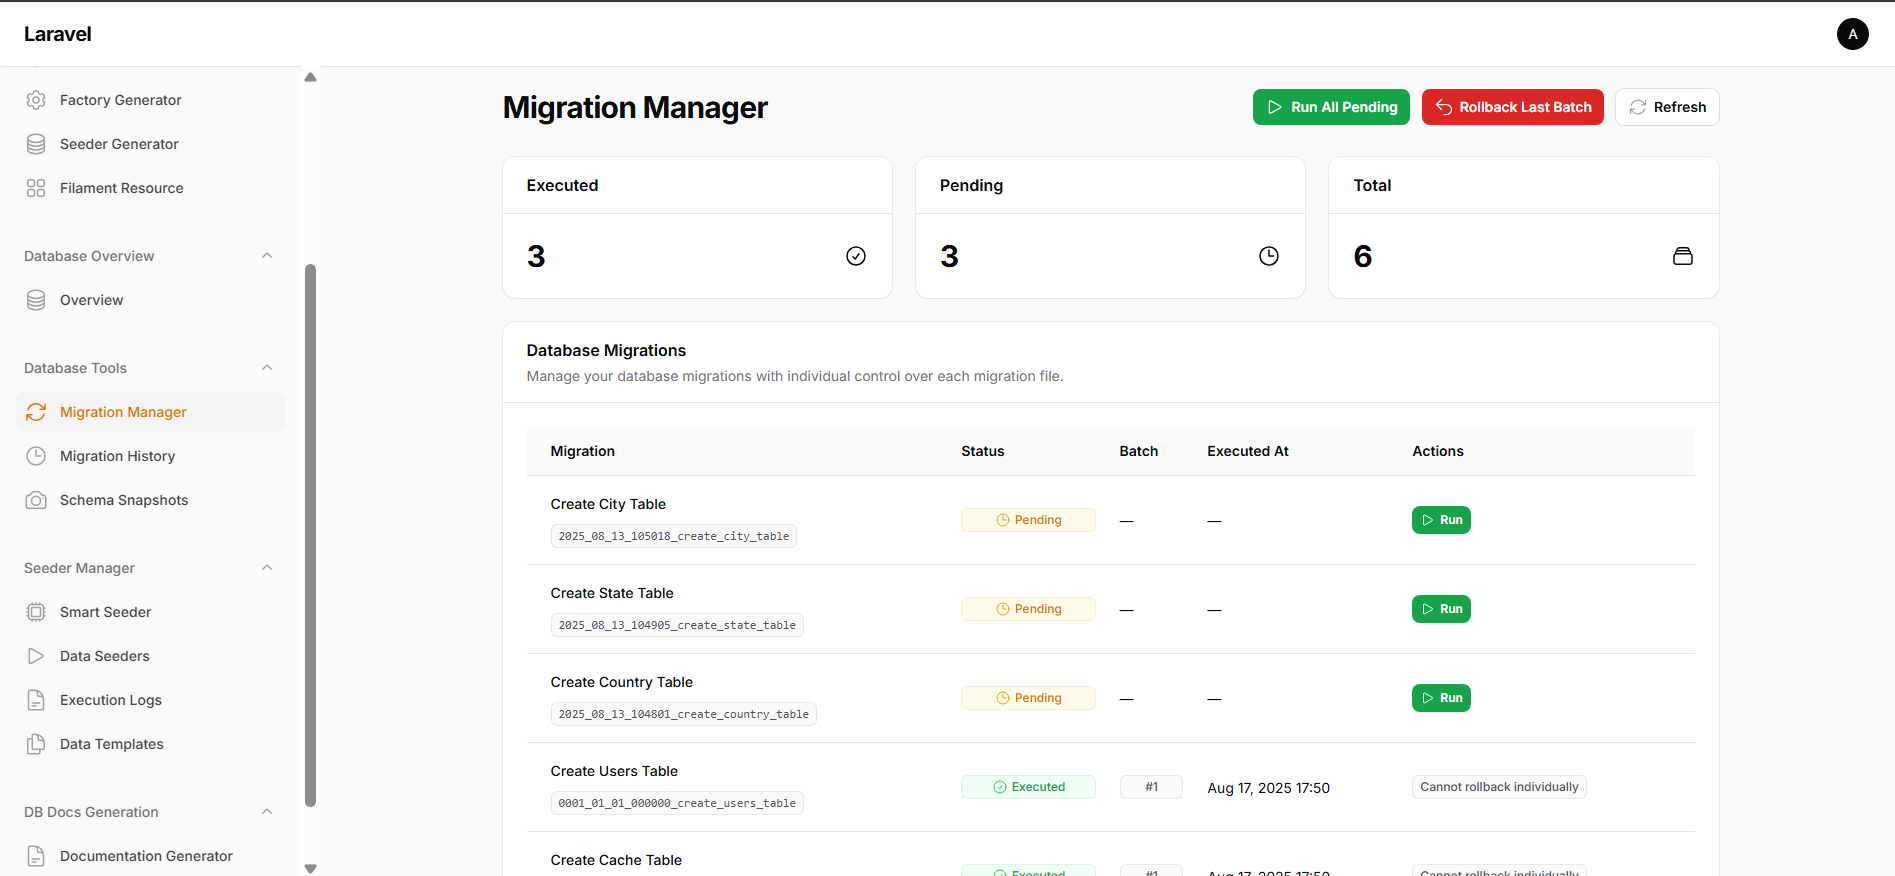Click the Laravel logo link

point(58,34)
